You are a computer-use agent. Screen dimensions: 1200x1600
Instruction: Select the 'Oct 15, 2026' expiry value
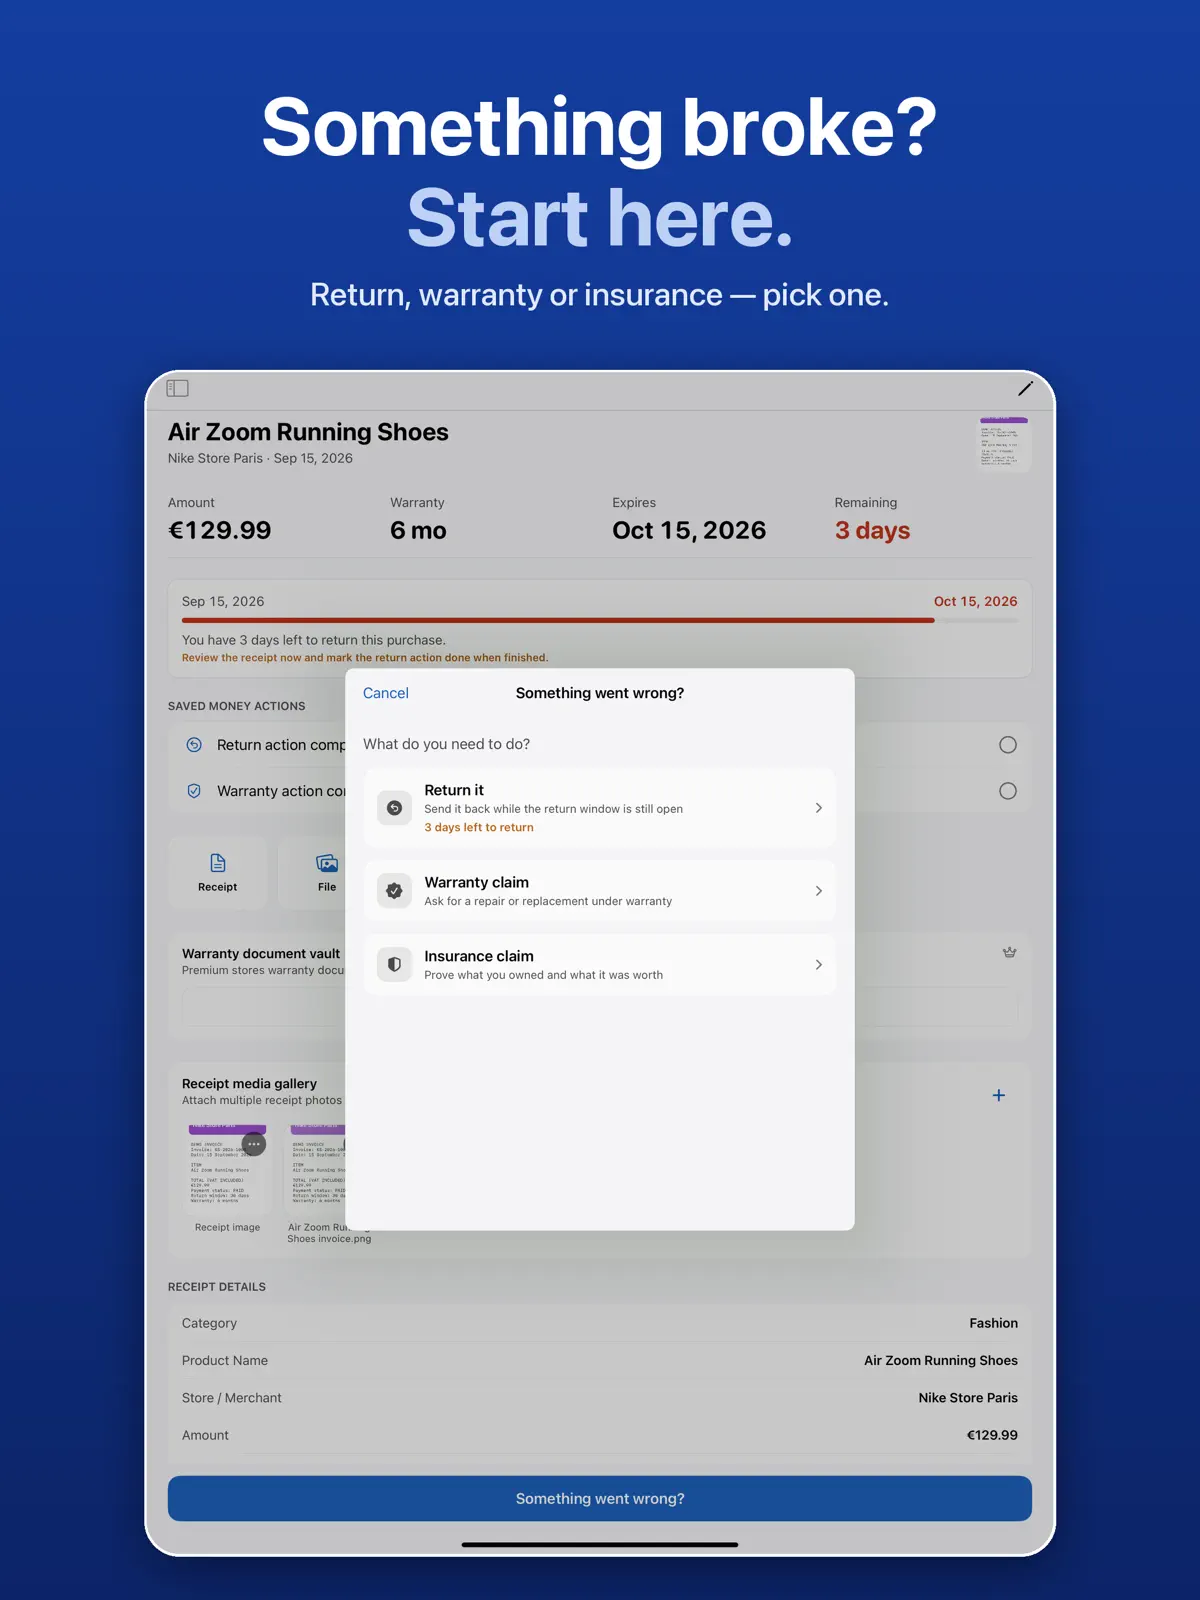click(x=689, y=531)
